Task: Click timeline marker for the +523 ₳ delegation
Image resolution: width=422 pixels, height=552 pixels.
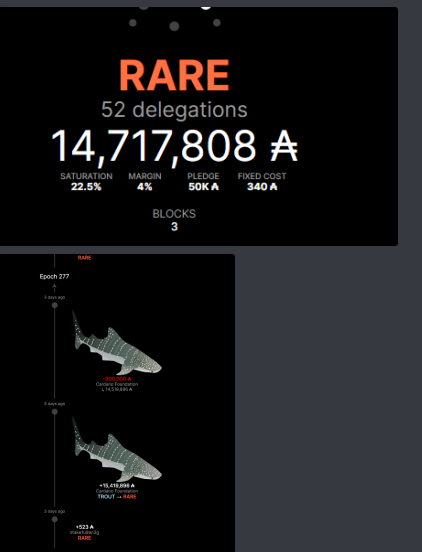Action: tap(55, 519)
